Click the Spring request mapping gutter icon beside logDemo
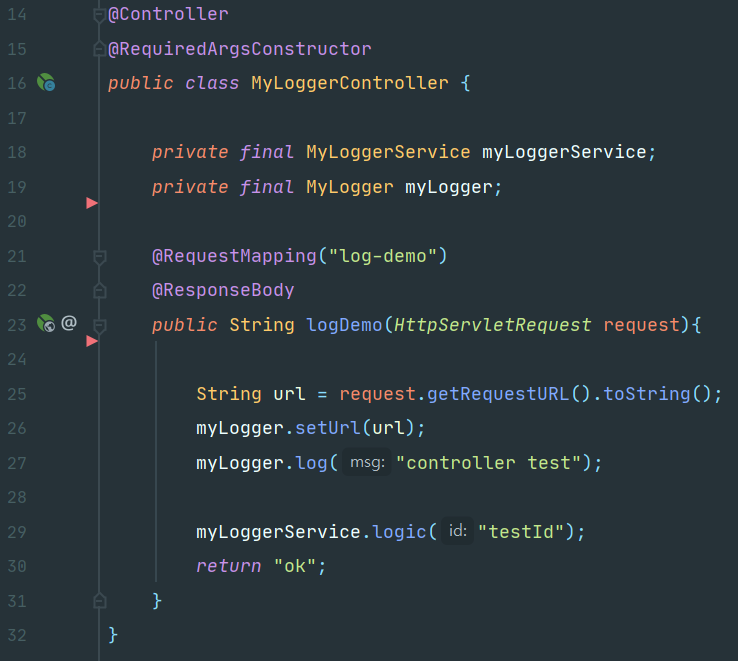Viewport: 738px width, 661px height. [46, 323]
